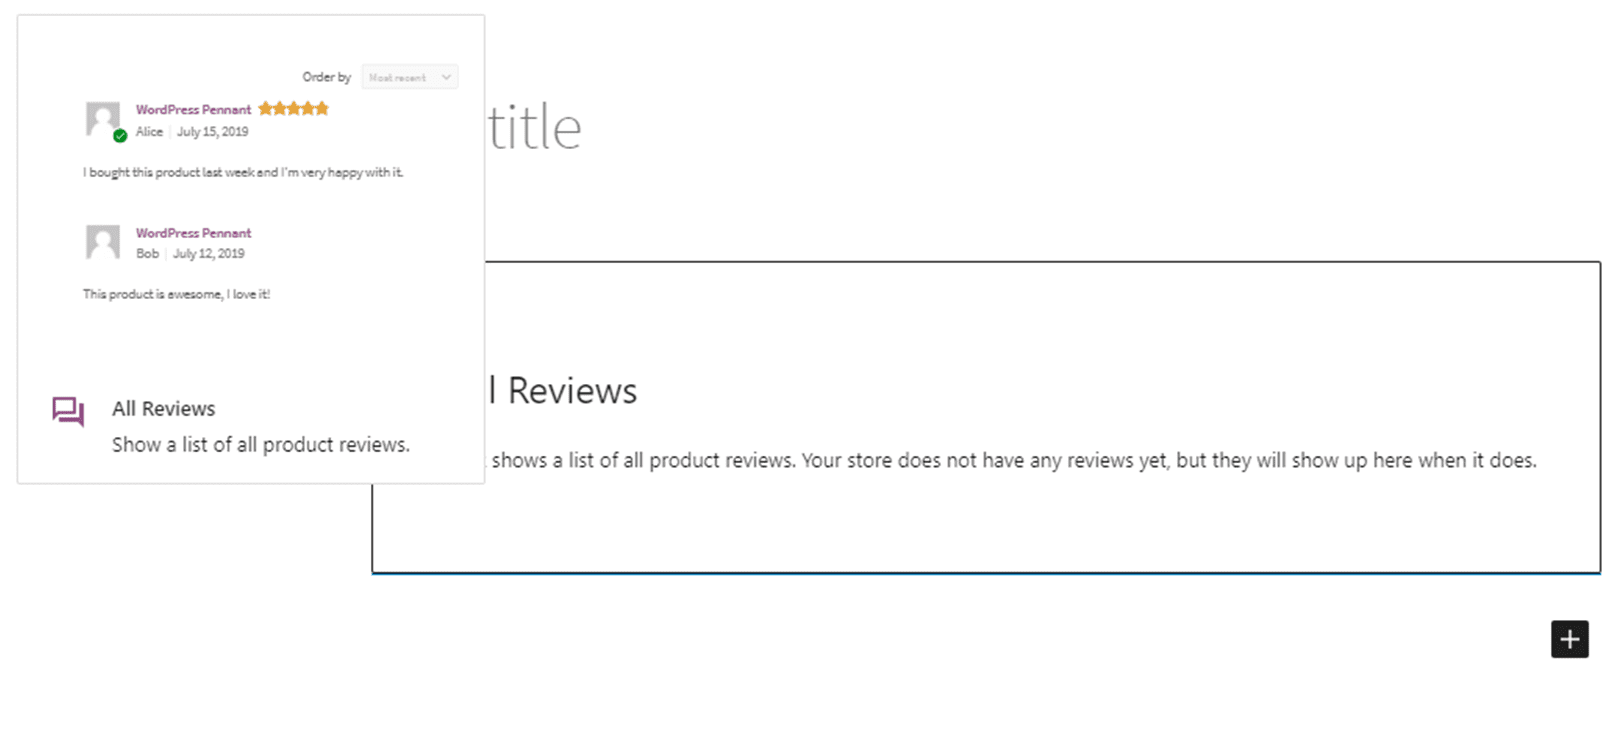
Task: Click Bob's reviewer avatar image
Action: pyautogui.click(x=102, y=241)
